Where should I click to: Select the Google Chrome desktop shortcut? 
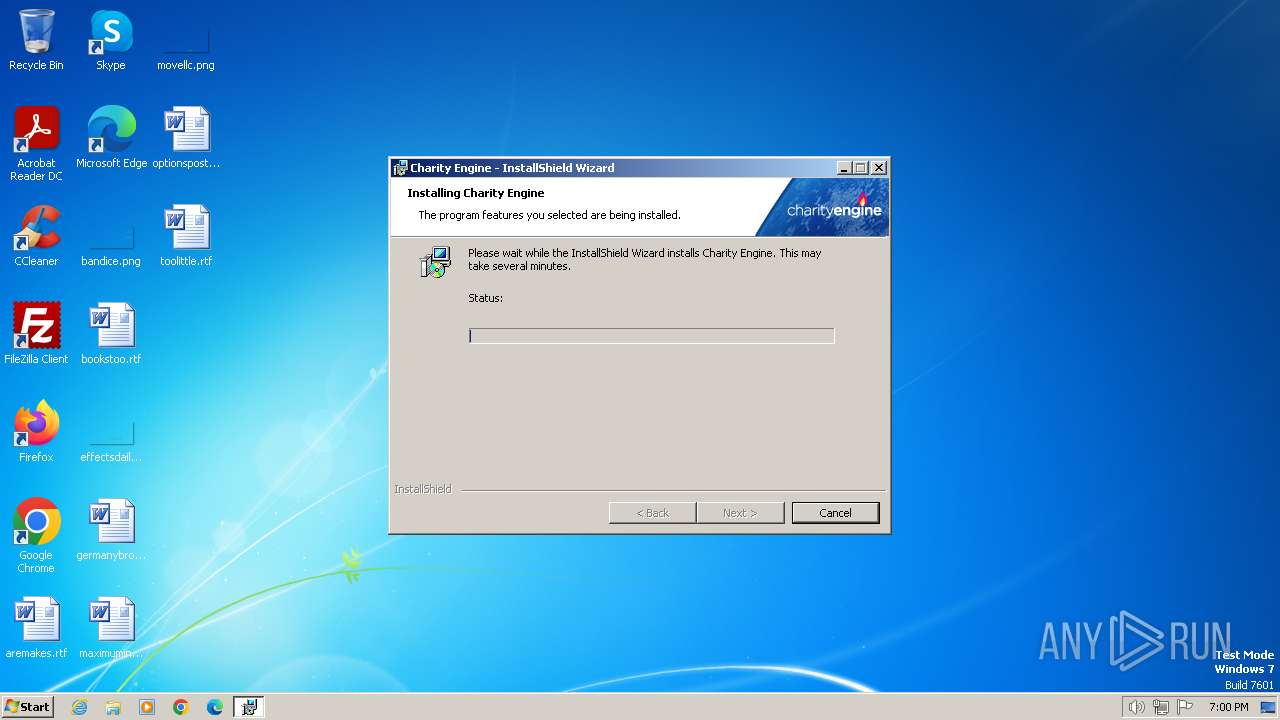(36, 535)
